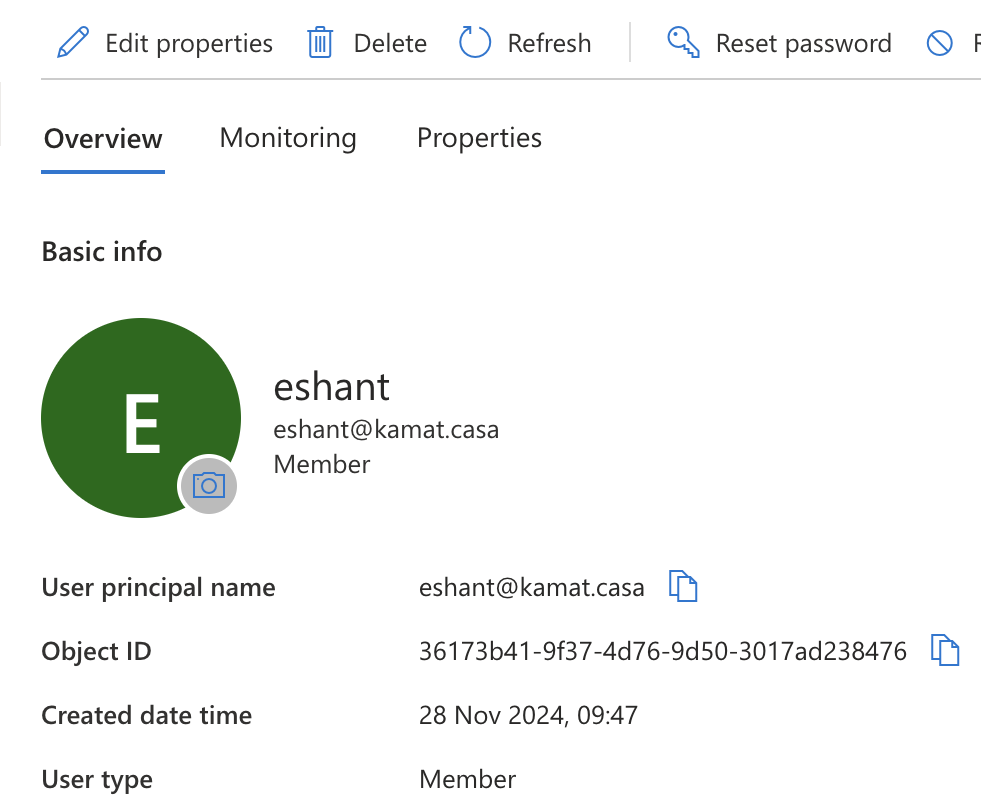Click the key icon for Reset password
The height and width of the screenshot is (812, 981).
[x=683, y=43]
